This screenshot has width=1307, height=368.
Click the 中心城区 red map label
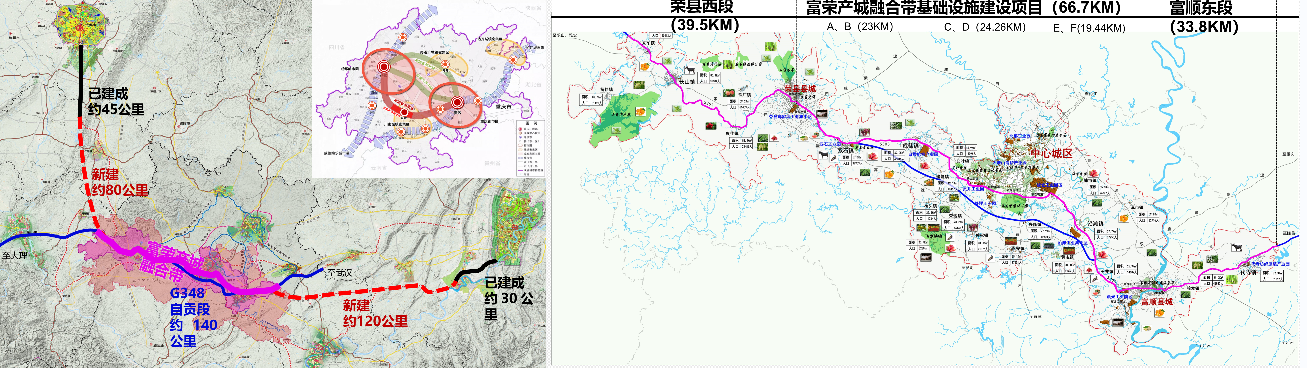point(1052,152)
